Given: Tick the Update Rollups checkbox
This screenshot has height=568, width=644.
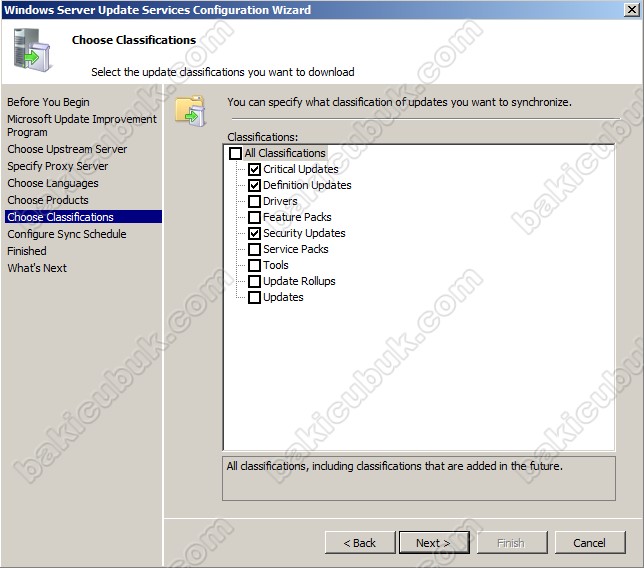Looking at the screenshot, I should coord(254,281).
